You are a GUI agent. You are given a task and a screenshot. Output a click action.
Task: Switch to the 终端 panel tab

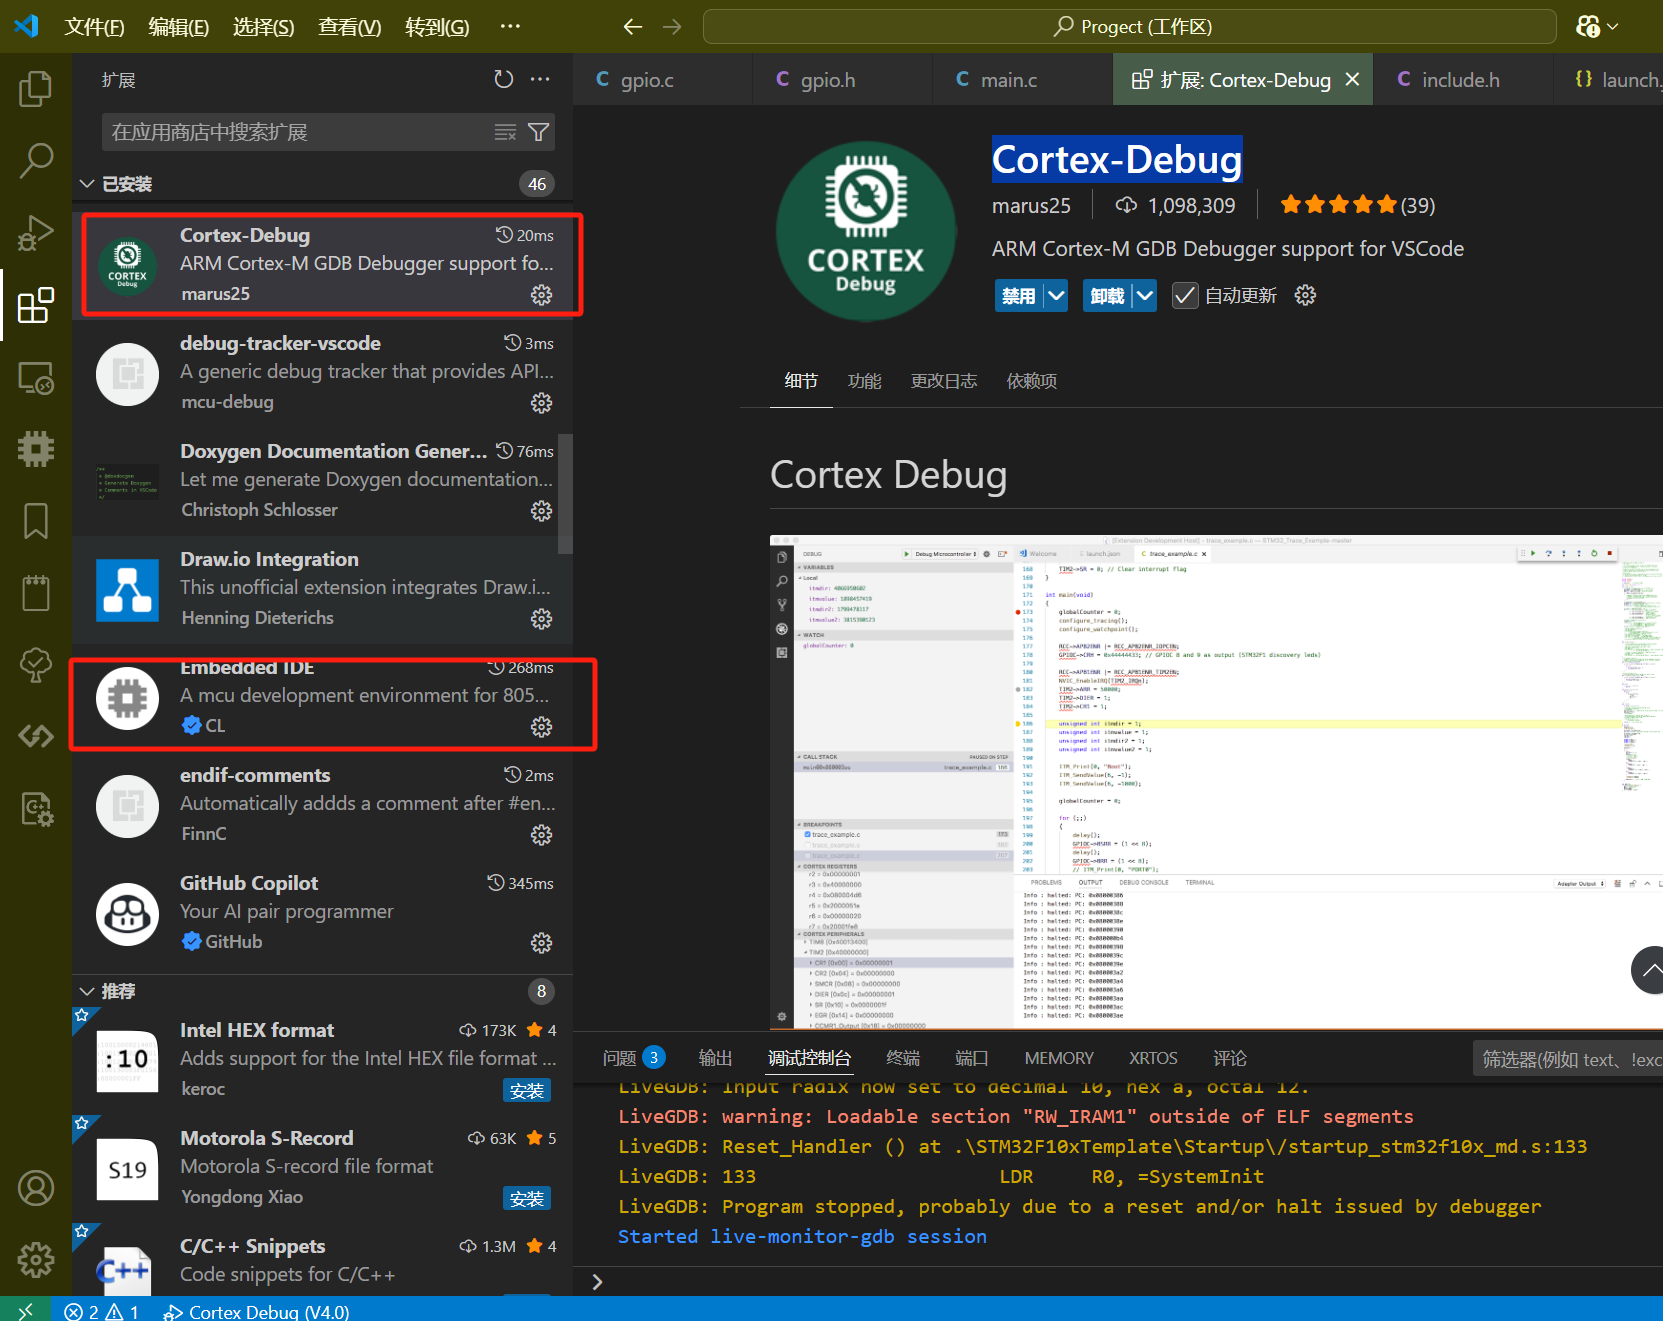click(902, 1058)
